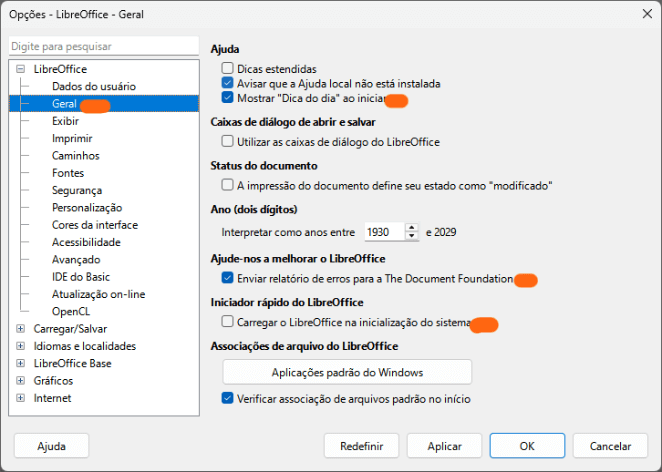Open the Acessibilidade options page
Screen dimensions: 662x472
coord(86,242)
